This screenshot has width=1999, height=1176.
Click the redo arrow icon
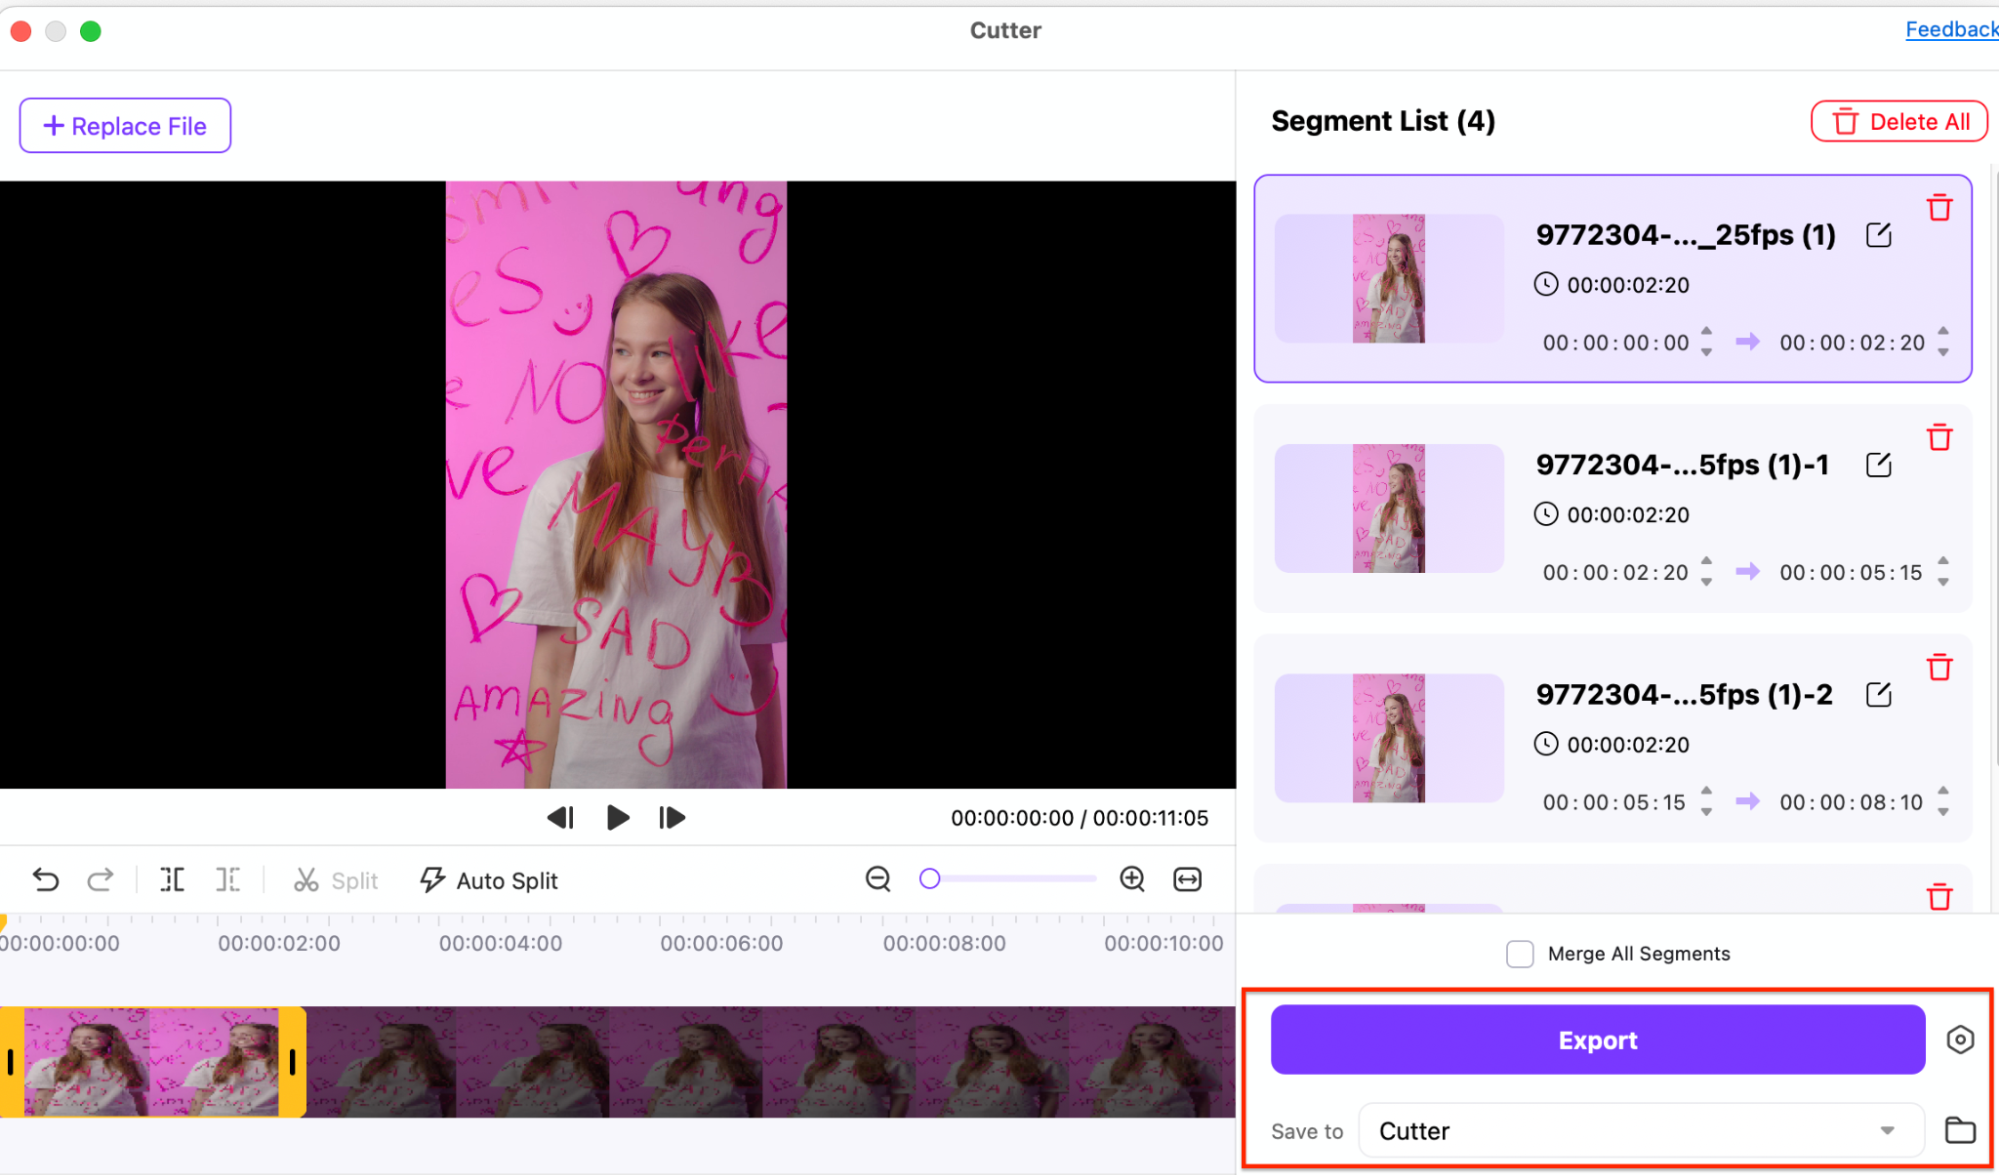click(x=100, y=880)
